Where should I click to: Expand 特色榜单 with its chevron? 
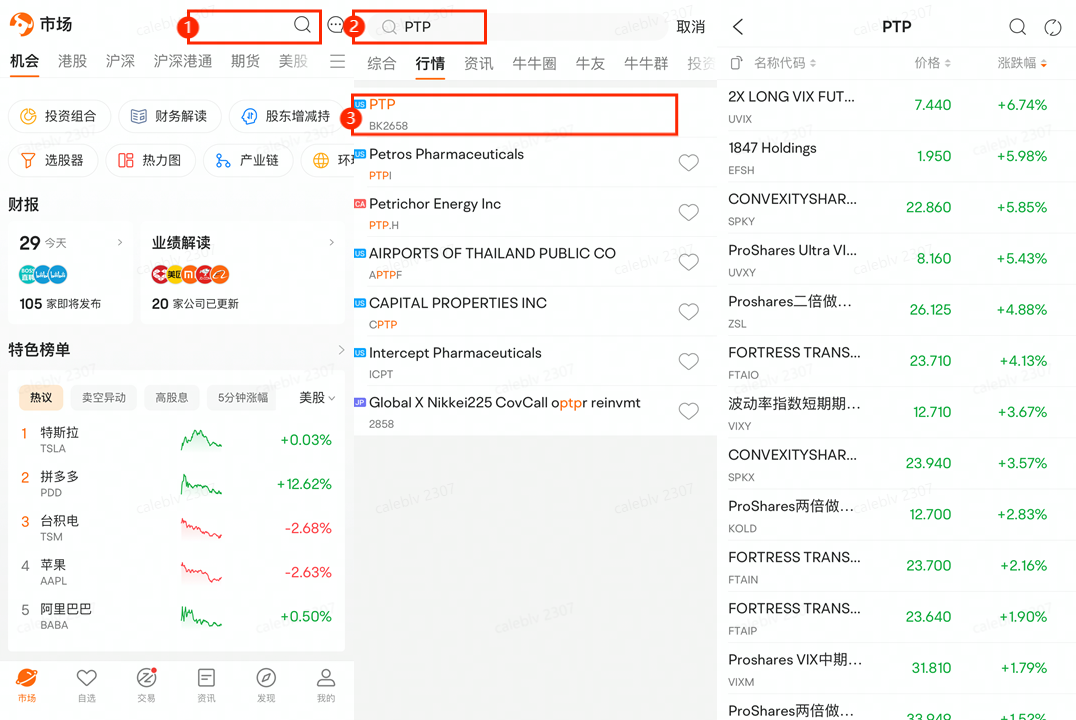coord(341,350)
